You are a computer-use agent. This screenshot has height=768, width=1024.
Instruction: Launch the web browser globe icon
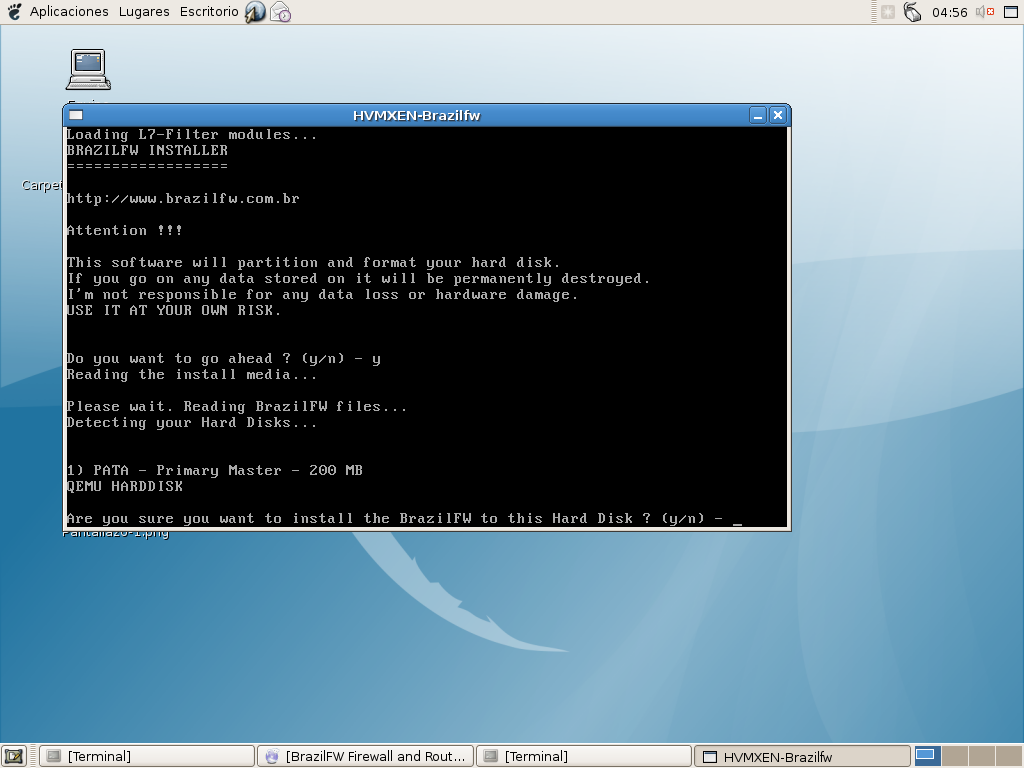[255, 12]
